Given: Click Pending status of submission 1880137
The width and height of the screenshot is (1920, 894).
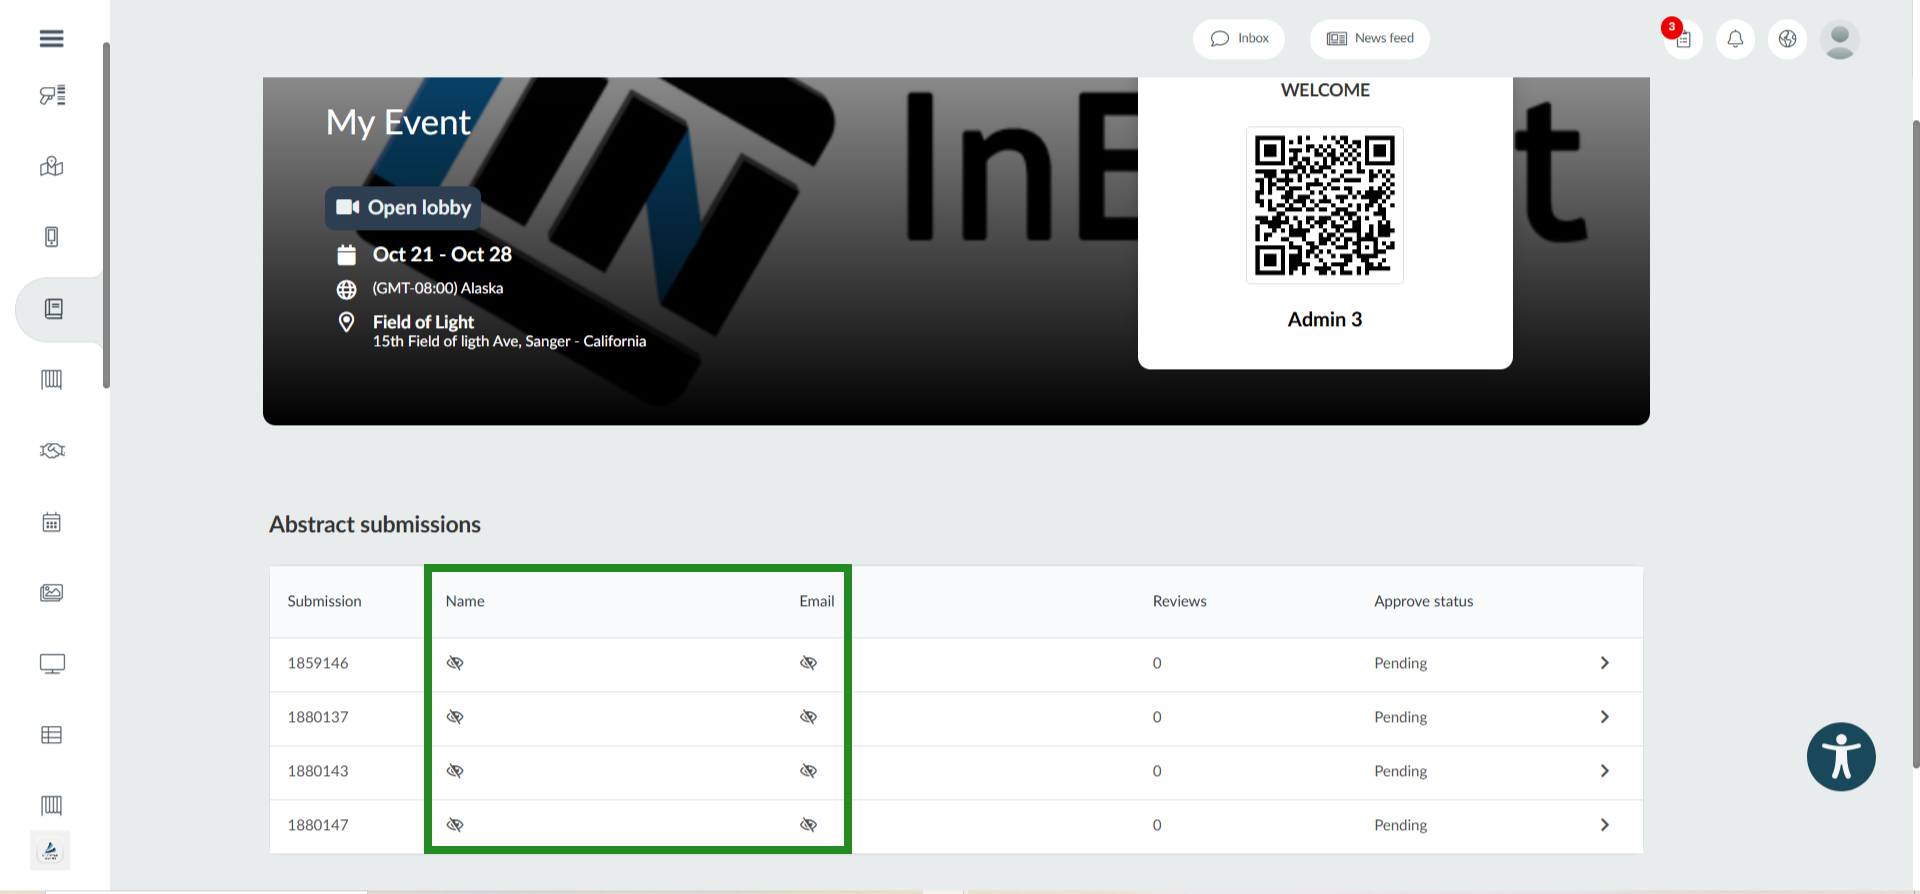Looking at the screenshot, I should click(x=1400, y=717).
